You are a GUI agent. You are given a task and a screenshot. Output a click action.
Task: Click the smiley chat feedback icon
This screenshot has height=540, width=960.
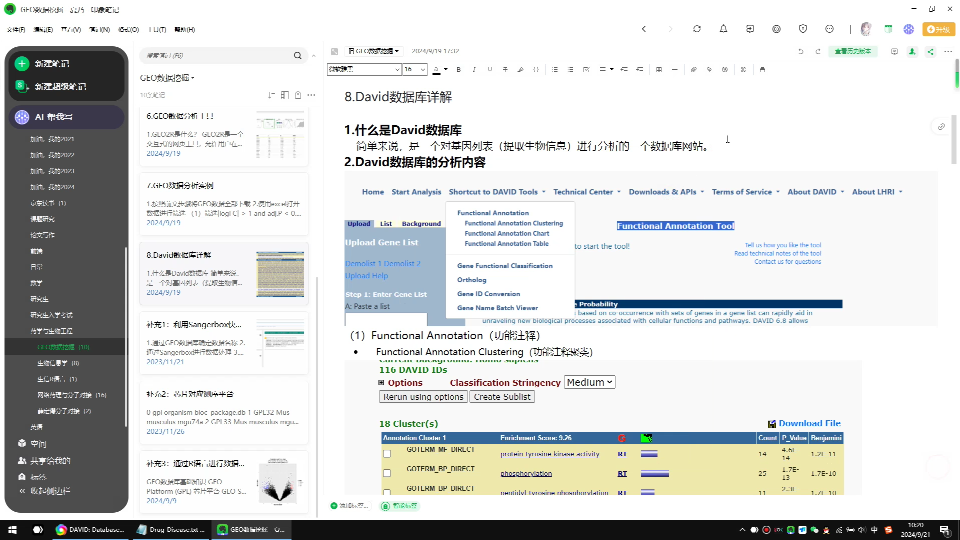(829, 29)
